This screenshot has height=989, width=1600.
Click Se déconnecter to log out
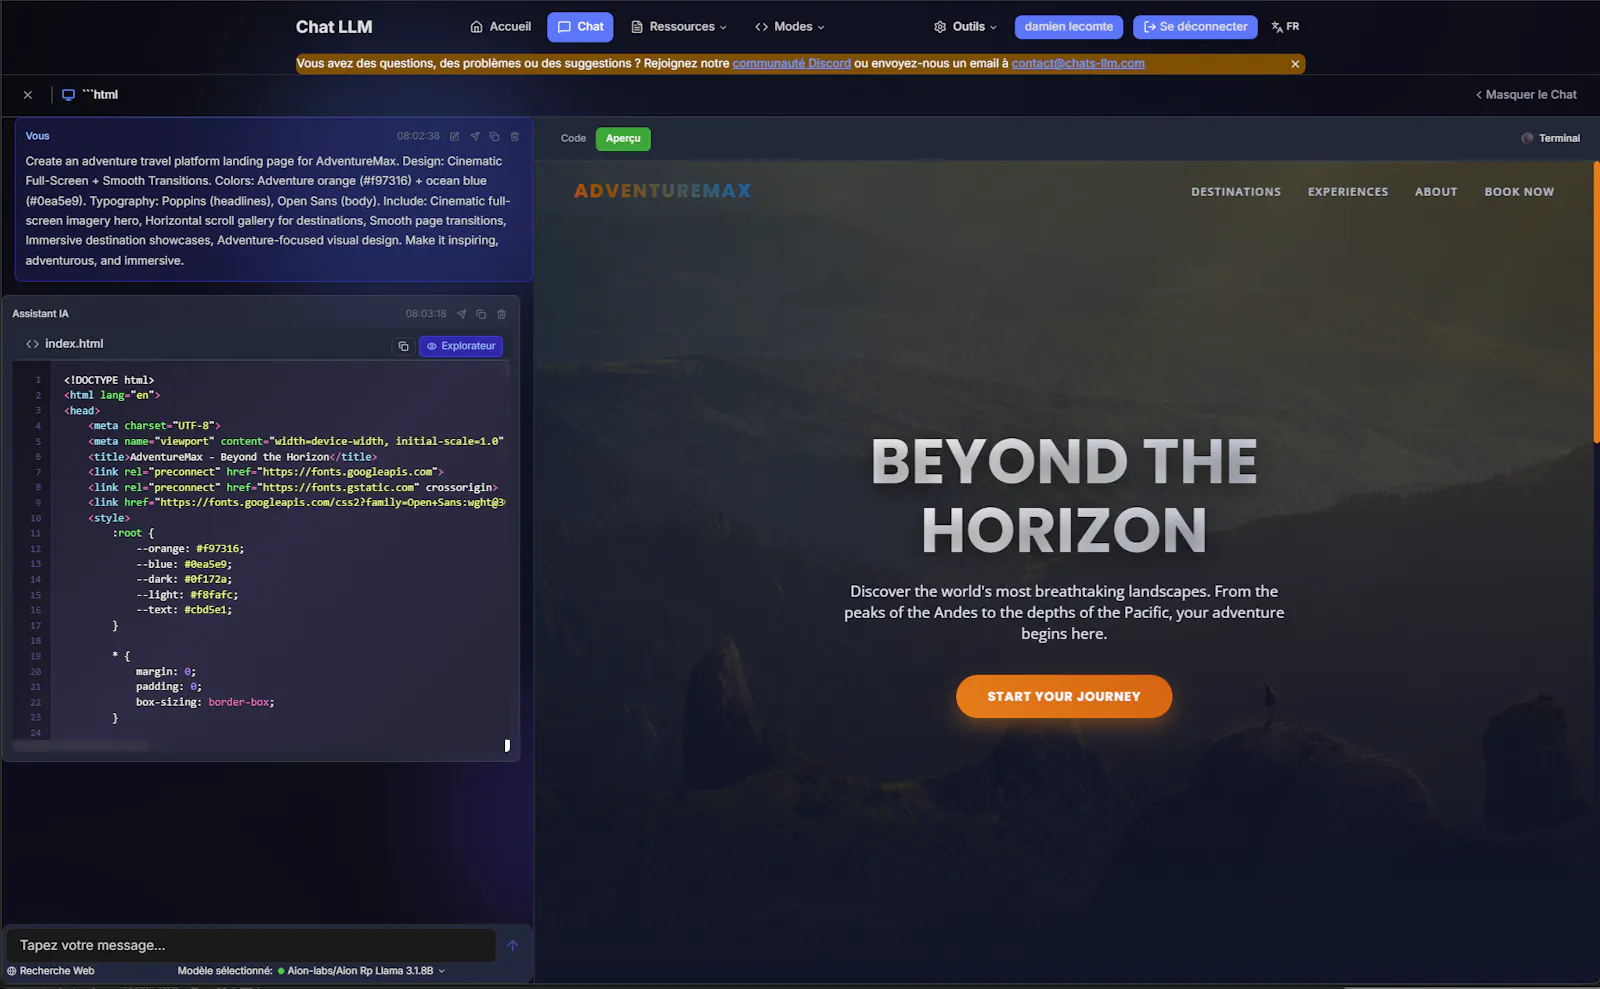(x=1196, y=27)
